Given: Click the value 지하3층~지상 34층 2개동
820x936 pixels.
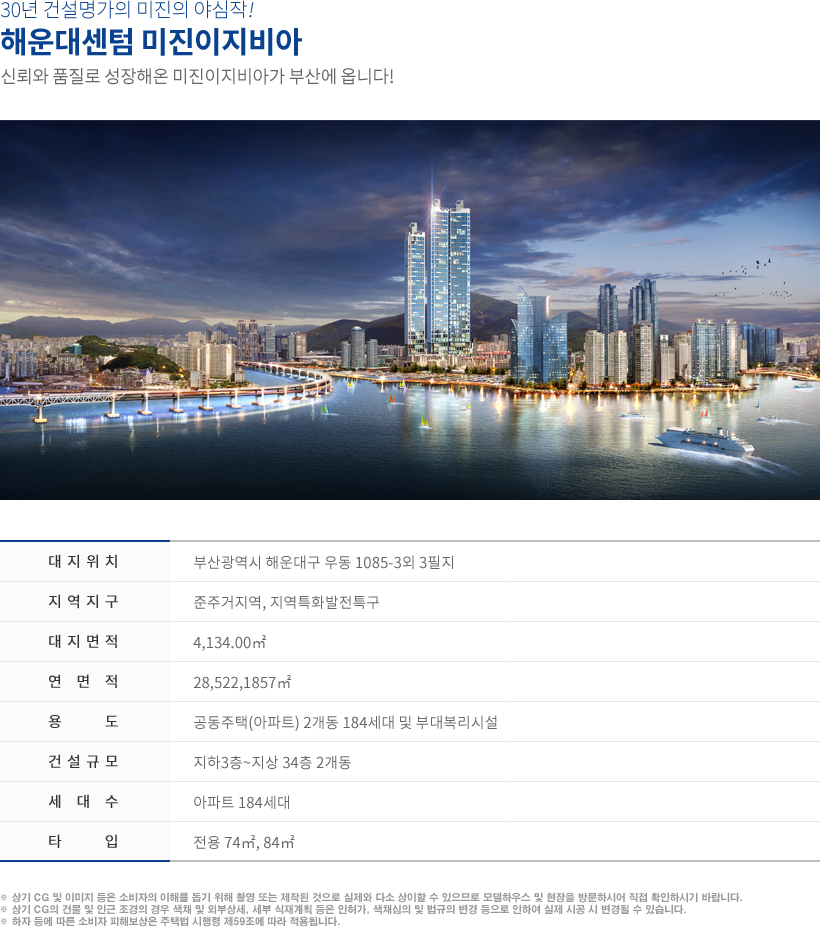Looking at the screenshot, I should pyautogui.click(x=272, y=762).
